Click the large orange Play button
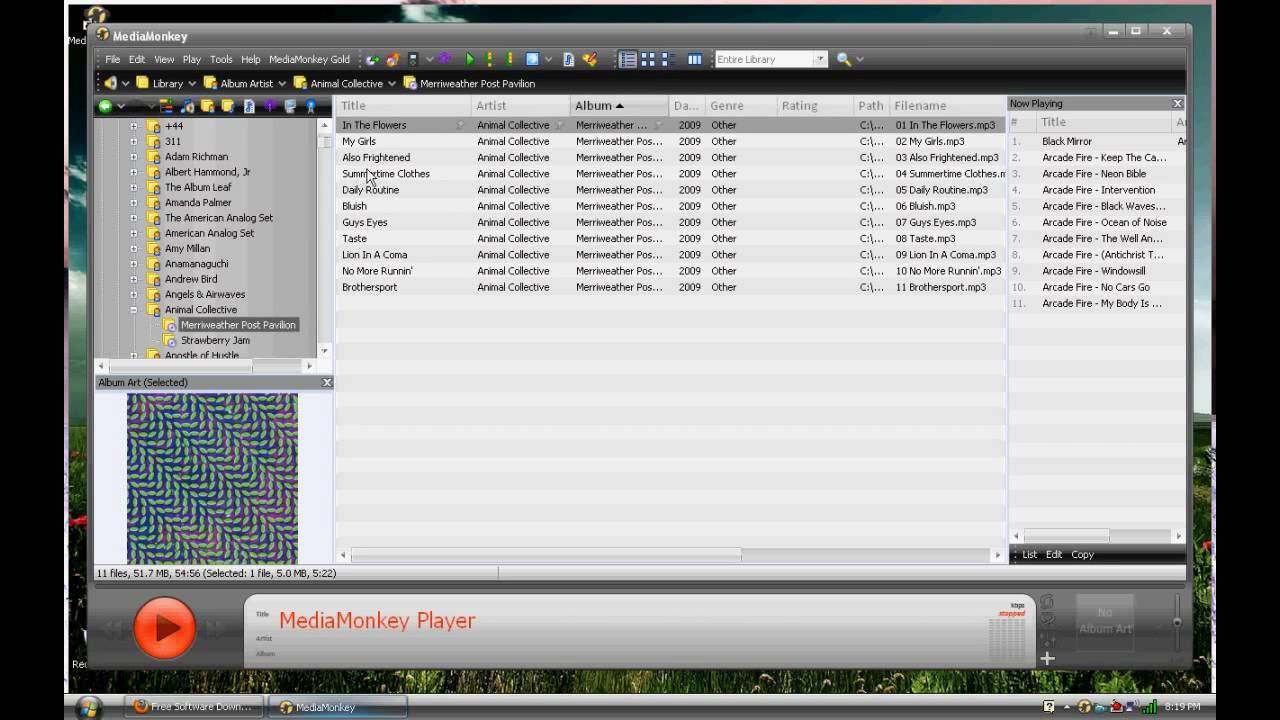 tap(165, 627)
